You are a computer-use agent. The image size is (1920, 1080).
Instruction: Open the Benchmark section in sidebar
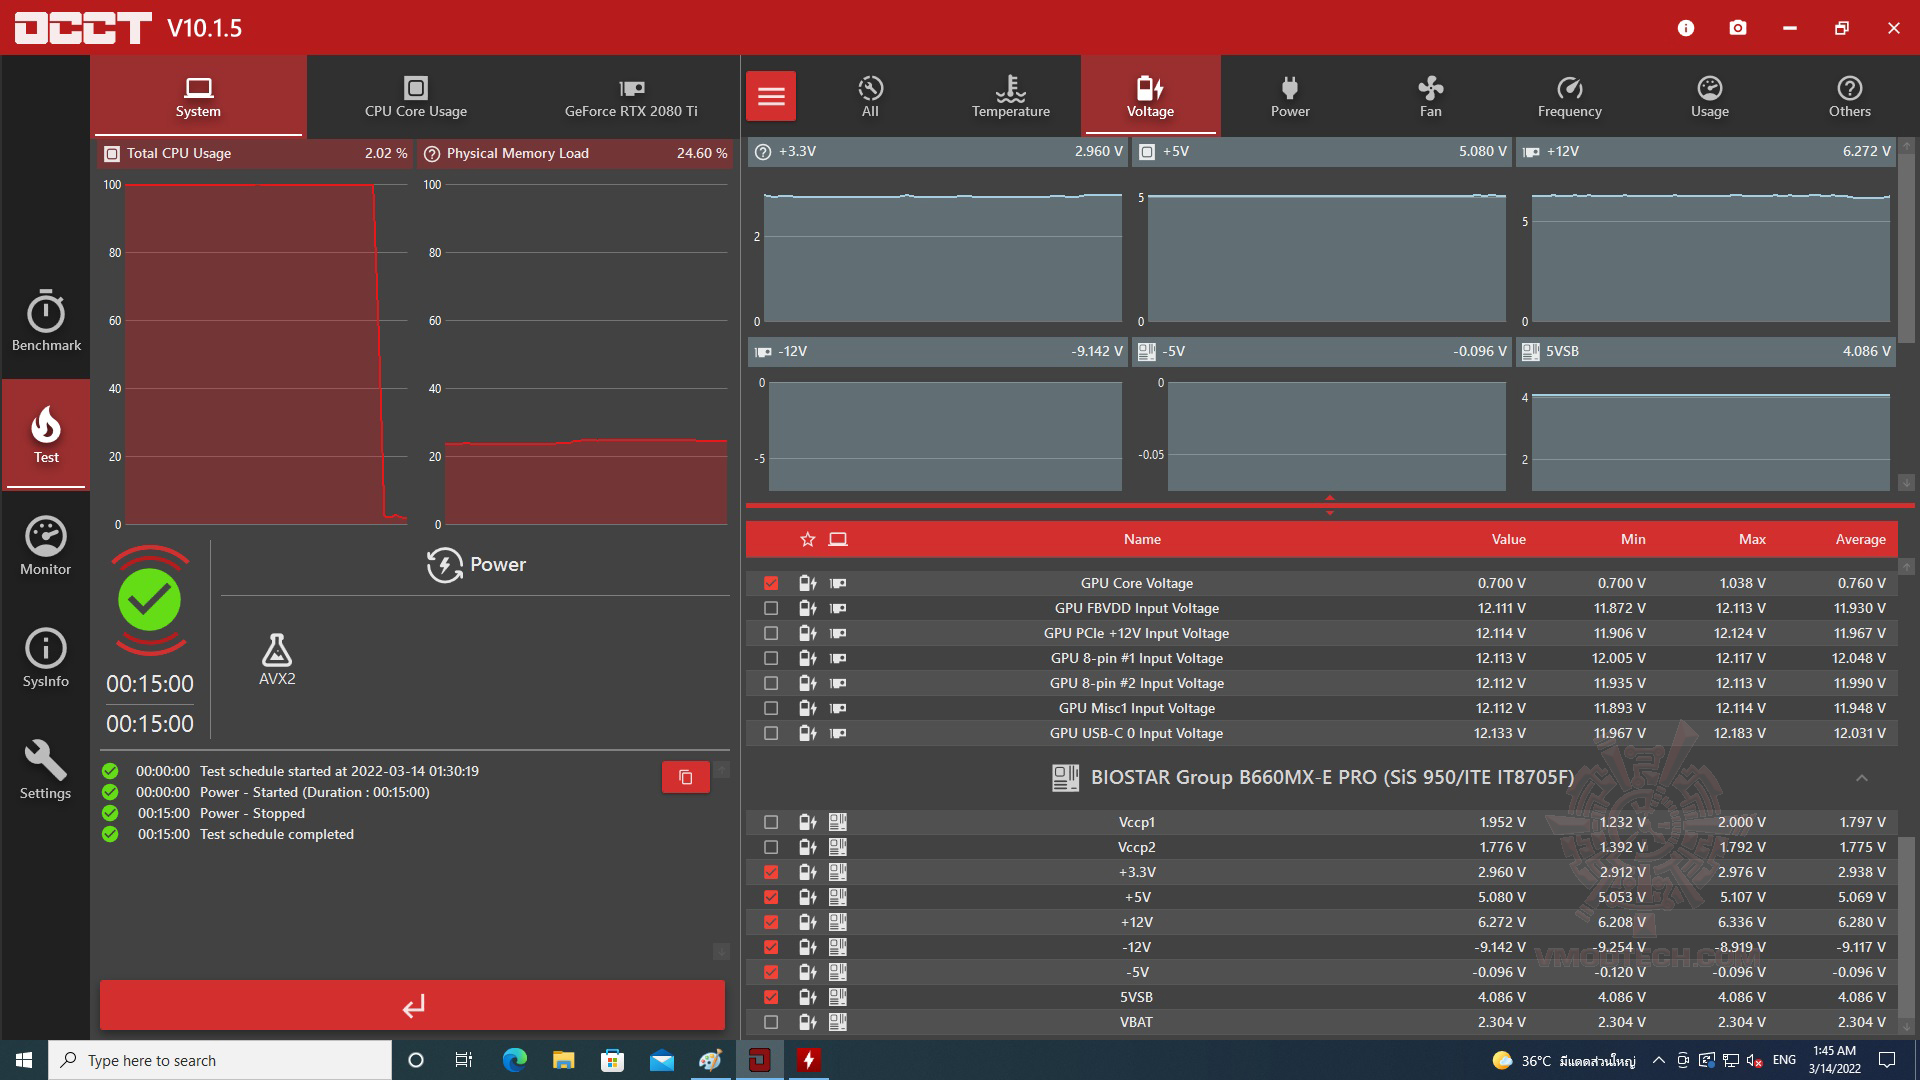point(46,322)
